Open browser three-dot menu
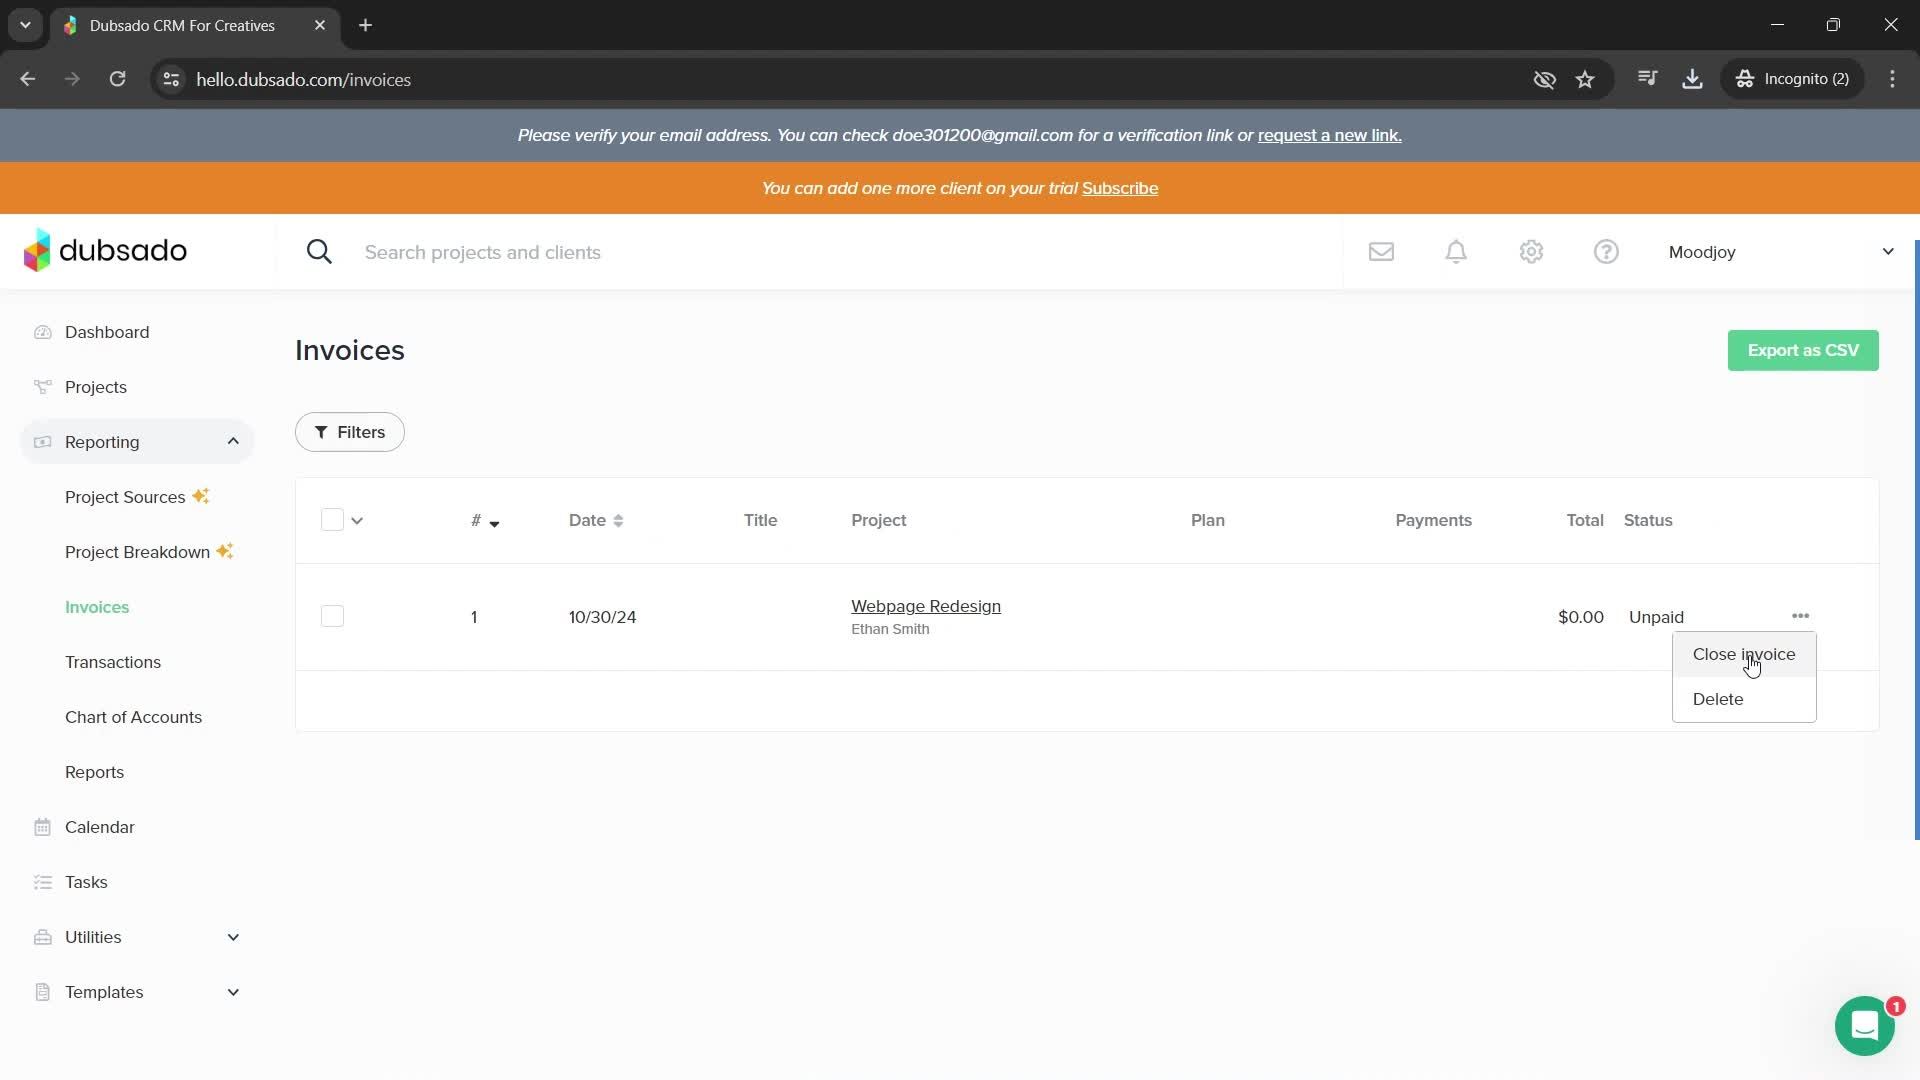This screenshot has height=1080, width=1920. [x=1892, y=79]
